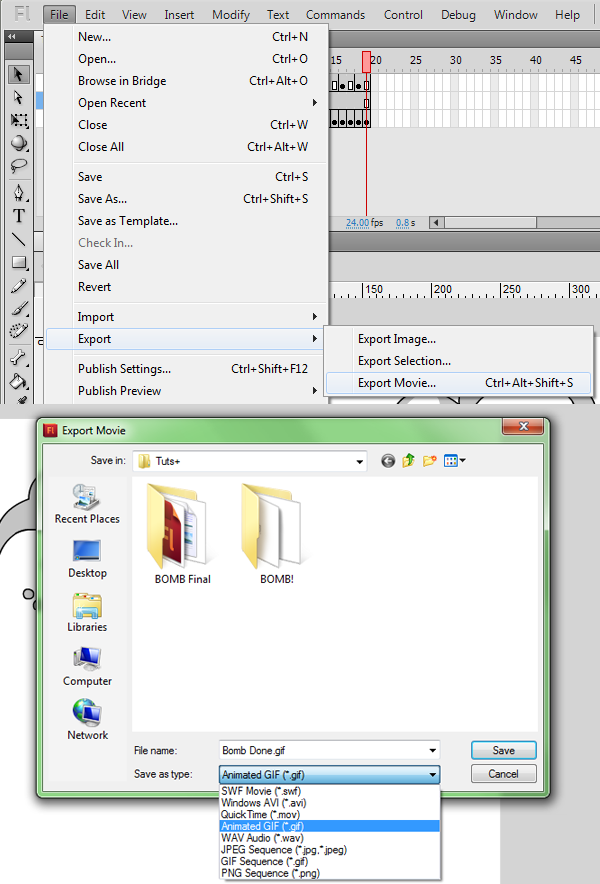This screenshot has width=600, height=884.
Task: Select the Pencil tool
Action: click(x=19, y=286)
